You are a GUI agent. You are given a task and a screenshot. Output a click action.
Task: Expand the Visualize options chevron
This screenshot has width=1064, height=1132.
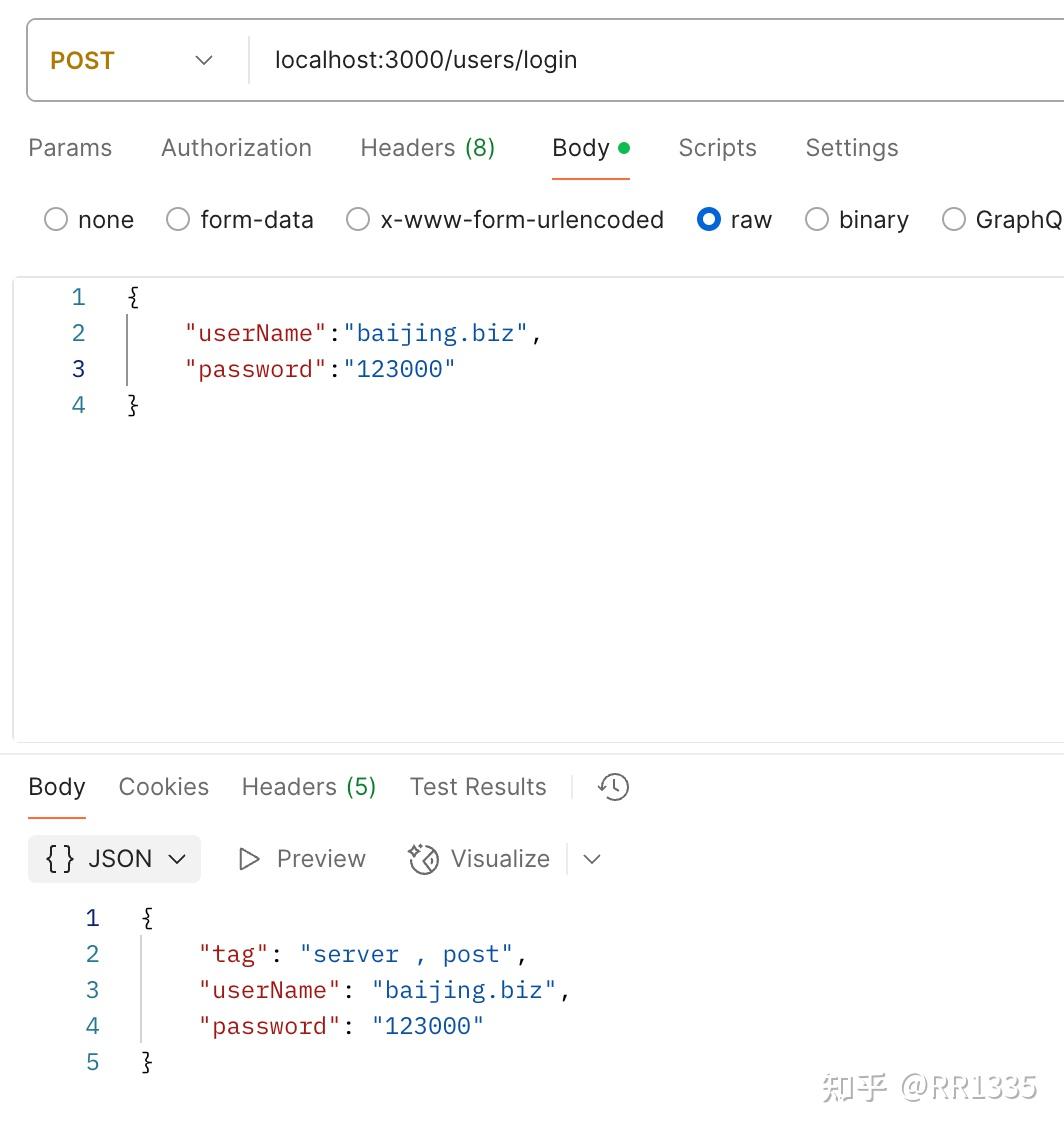tap(592, 859)
